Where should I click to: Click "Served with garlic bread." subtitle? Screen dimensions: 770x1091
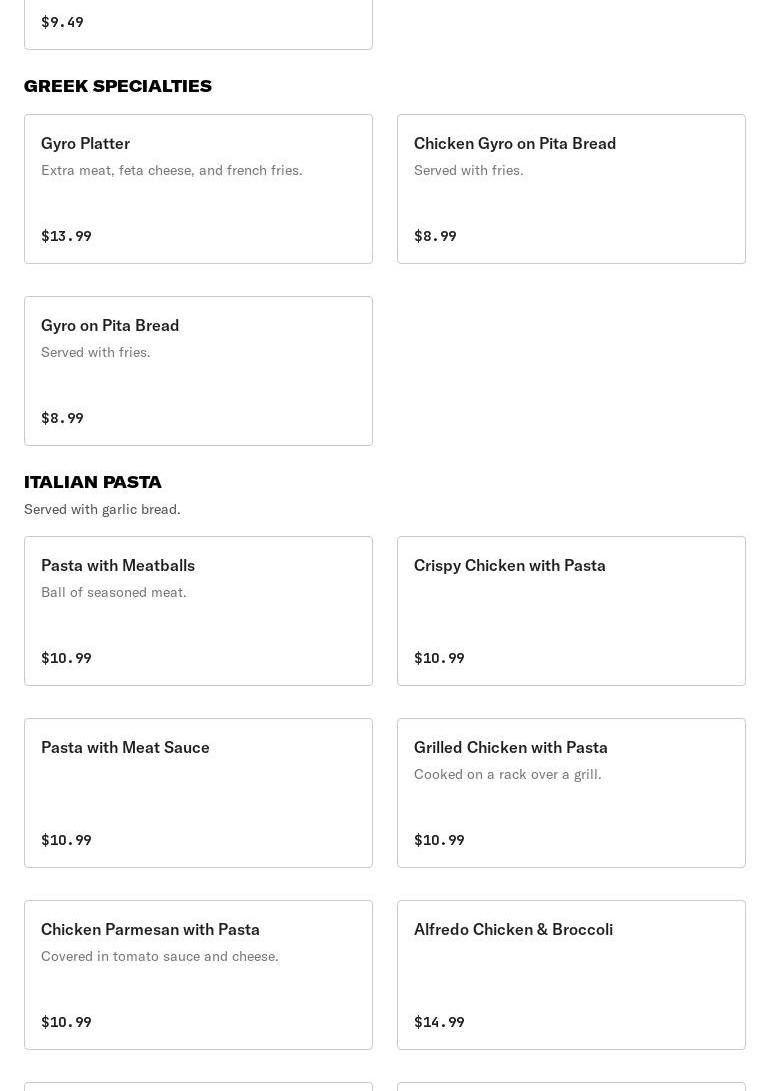pos(102,509)
